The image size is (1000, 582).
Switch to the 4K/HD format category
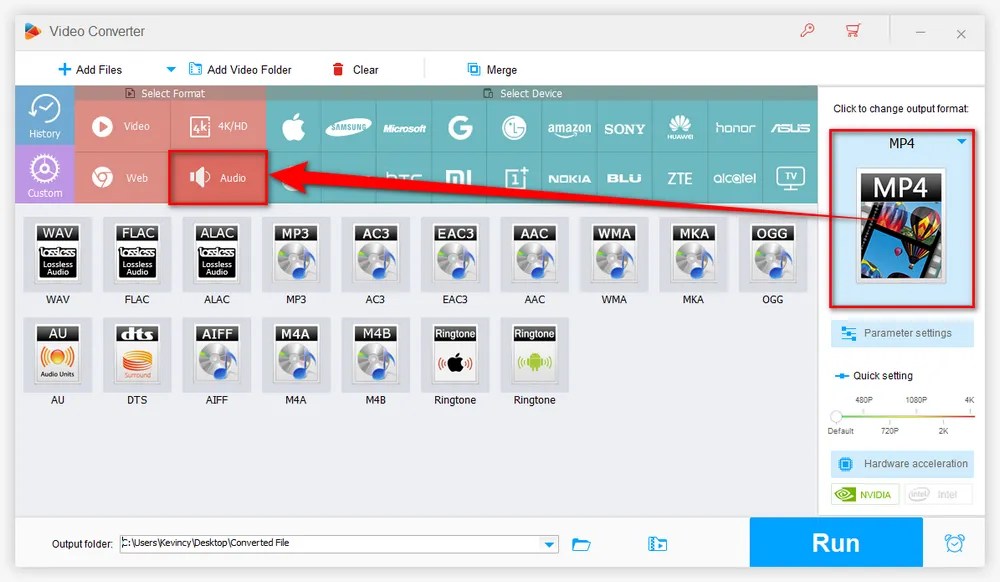click(218, 126)
